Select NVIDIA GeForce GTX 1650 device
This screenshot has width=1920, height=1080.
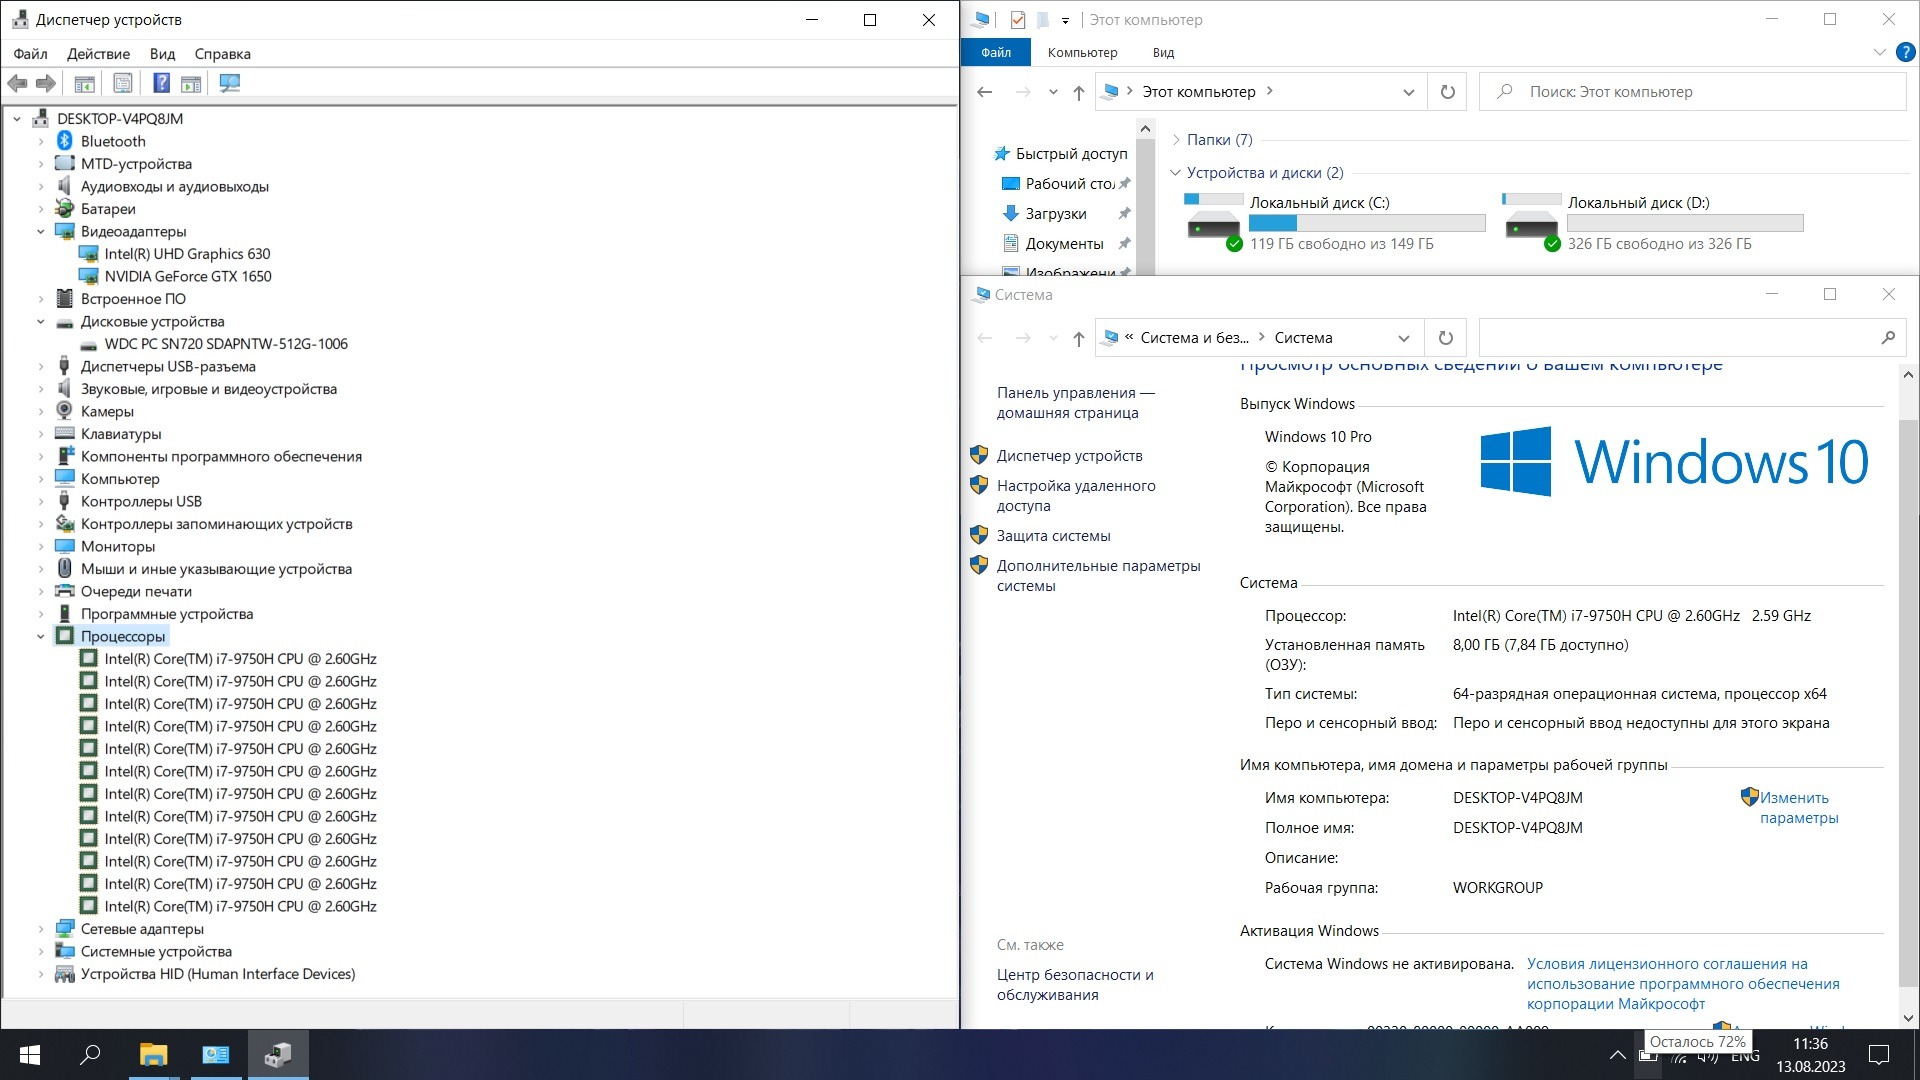click(188, 277)
